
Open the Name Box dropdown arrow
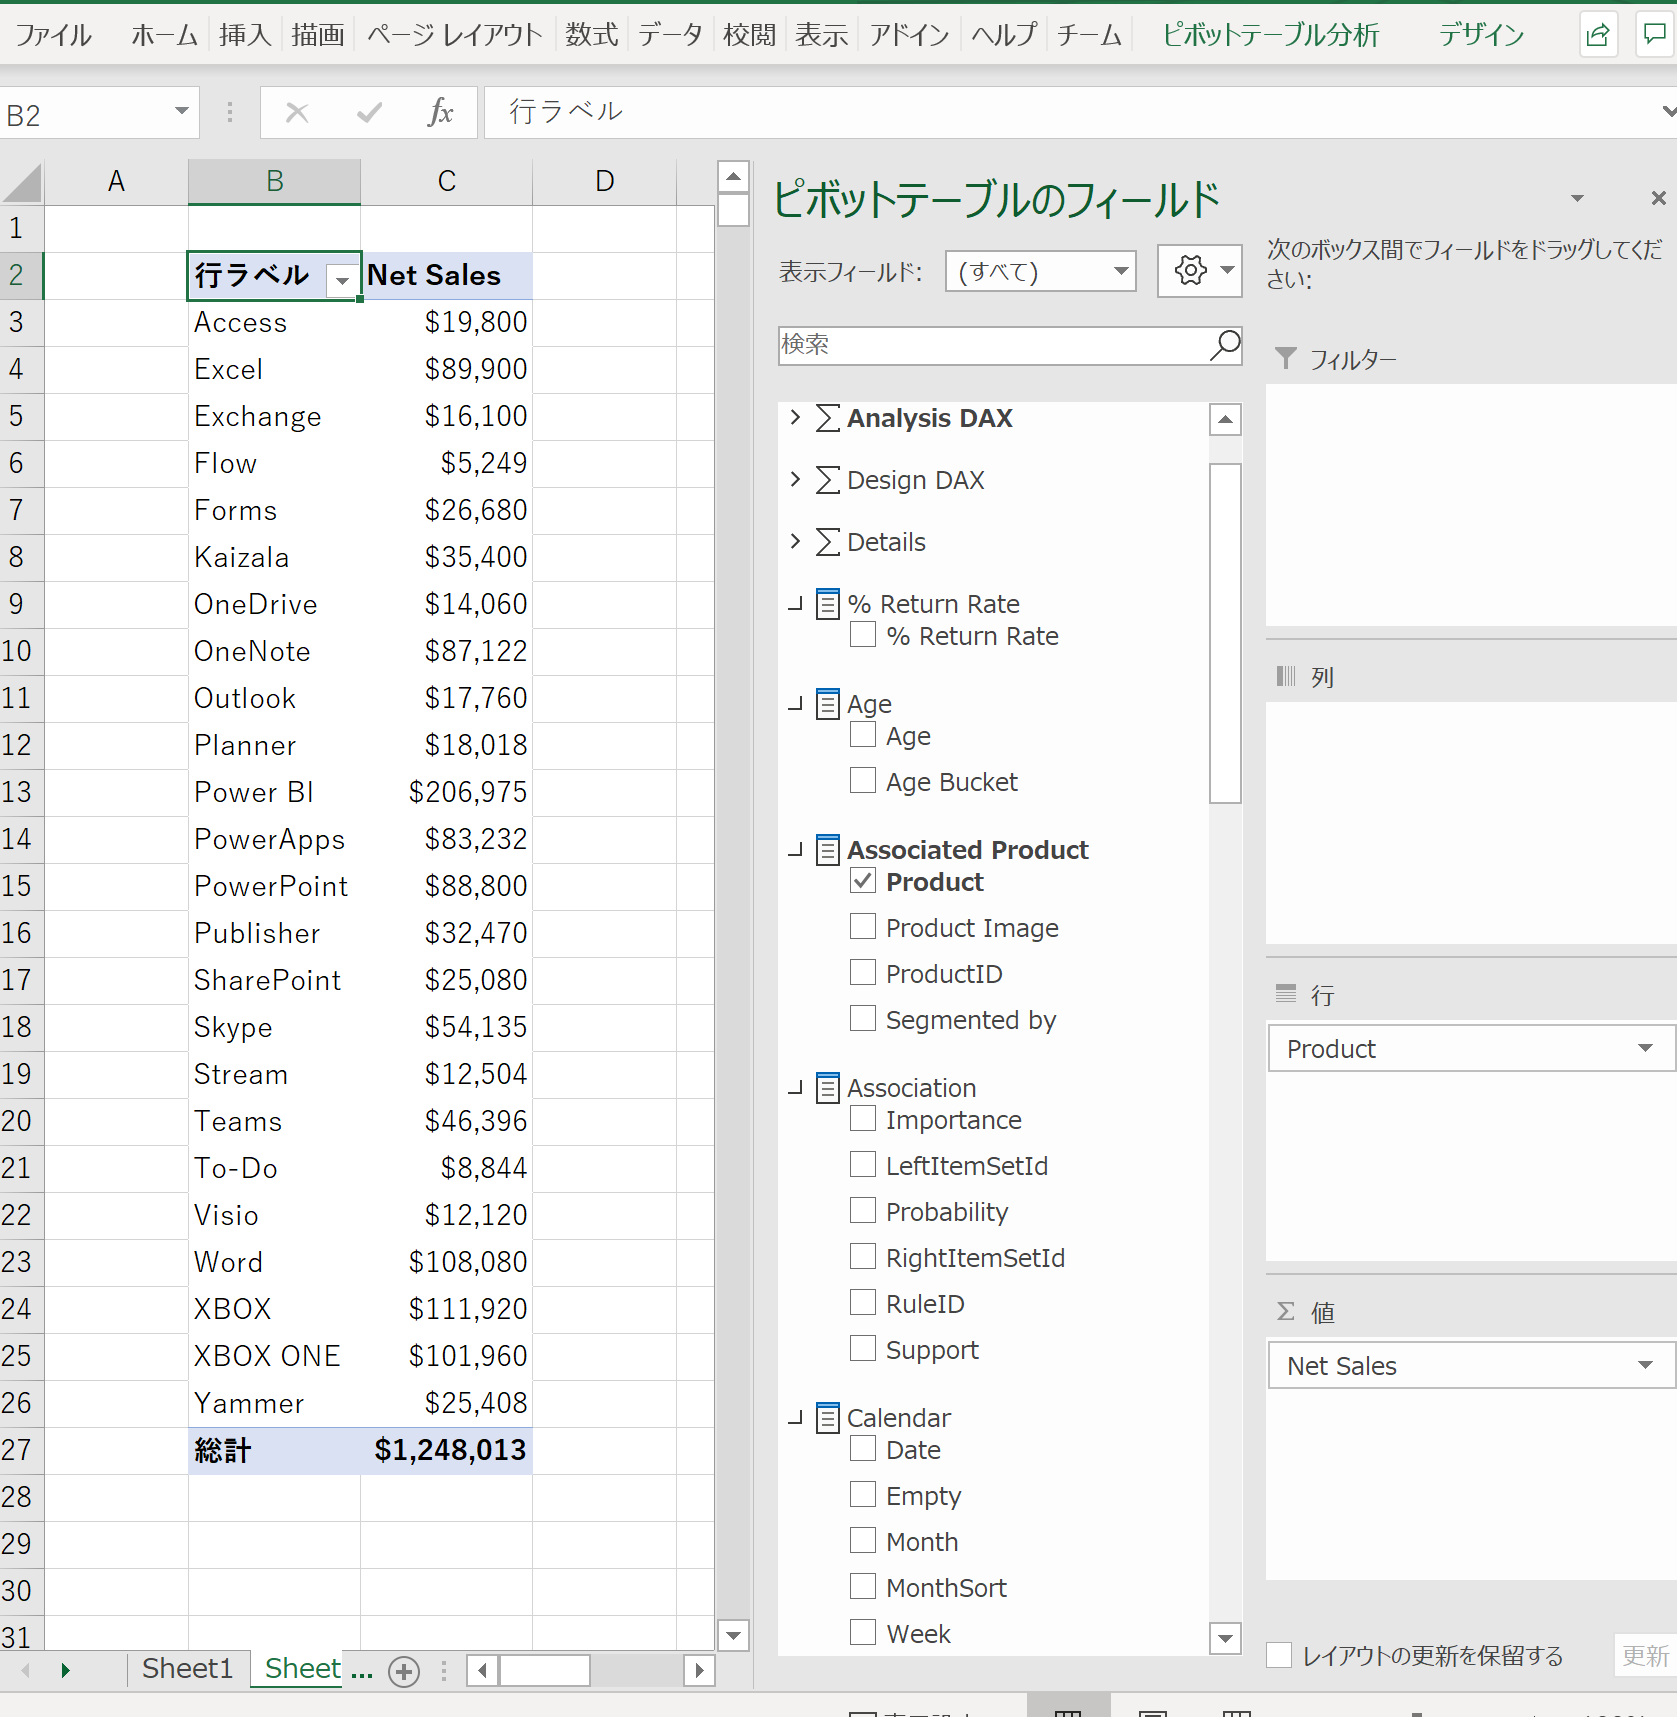[182, 112]
